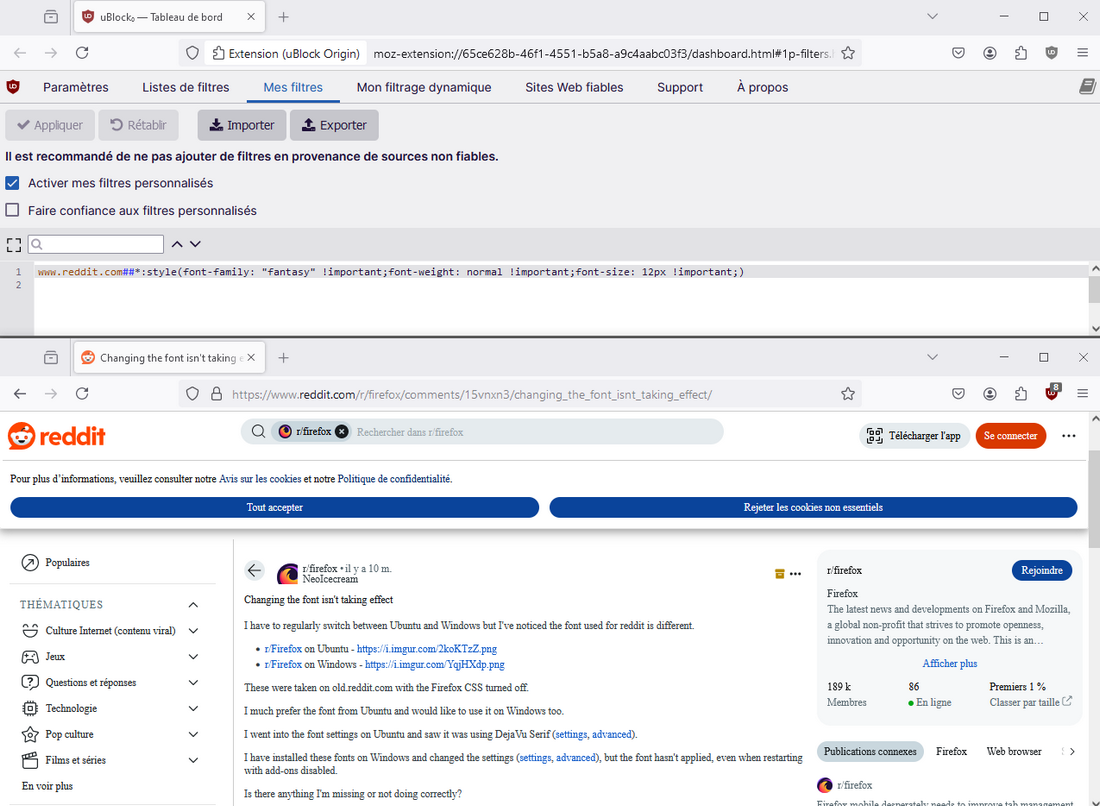The height and width of the screenshot is (806, 1100).
Task: Check Faire confiance aux filtres personnalisés
Action: click(x=12, y=210)
